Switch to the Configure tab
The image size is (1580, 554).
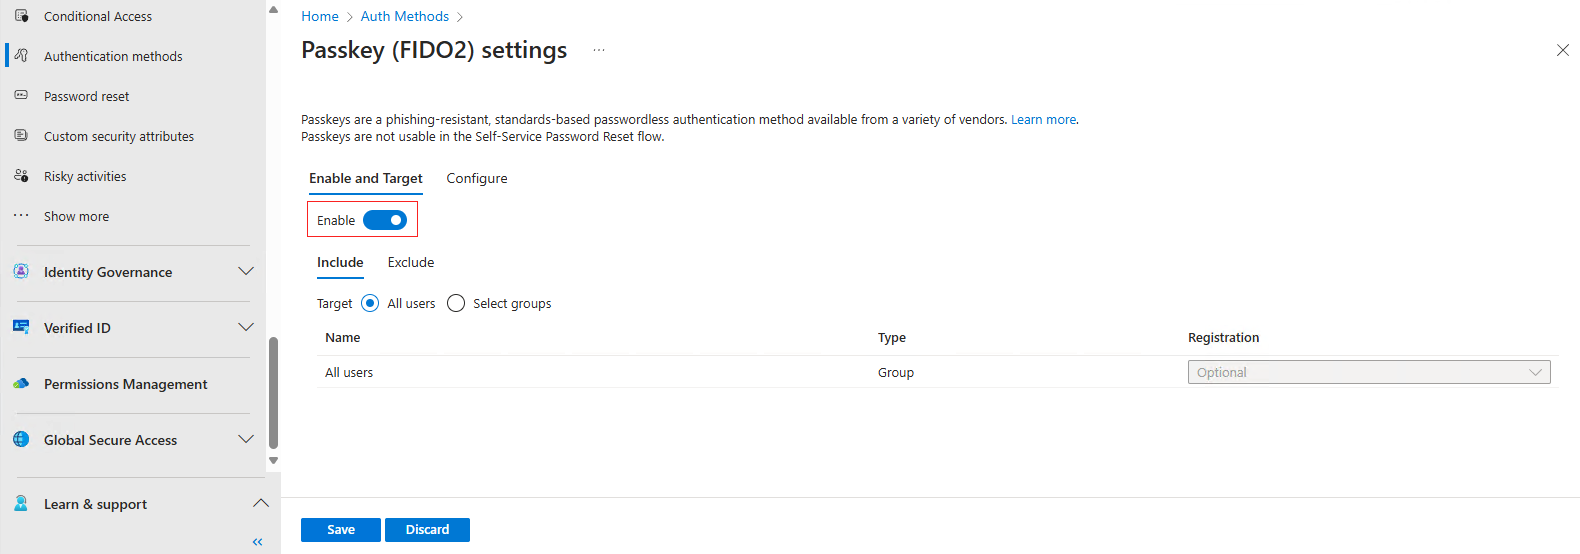[477, 178]
